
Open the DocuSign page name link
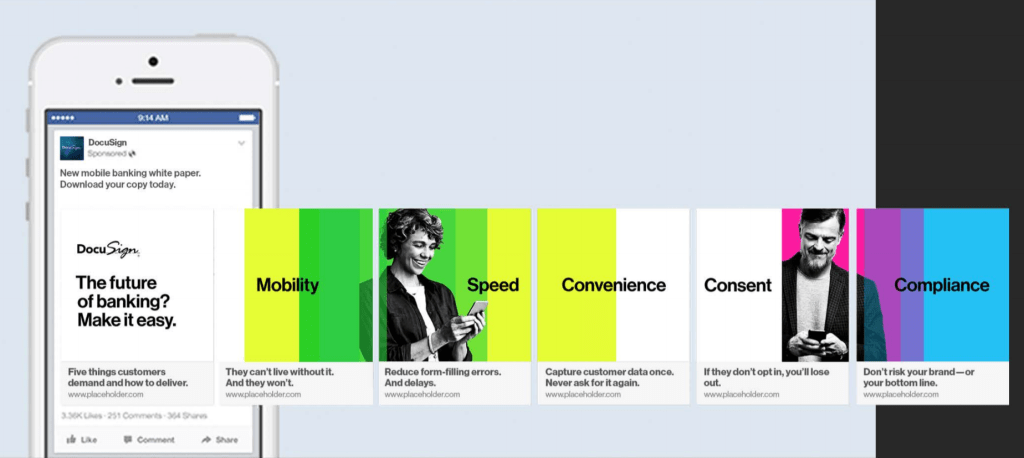108,142
